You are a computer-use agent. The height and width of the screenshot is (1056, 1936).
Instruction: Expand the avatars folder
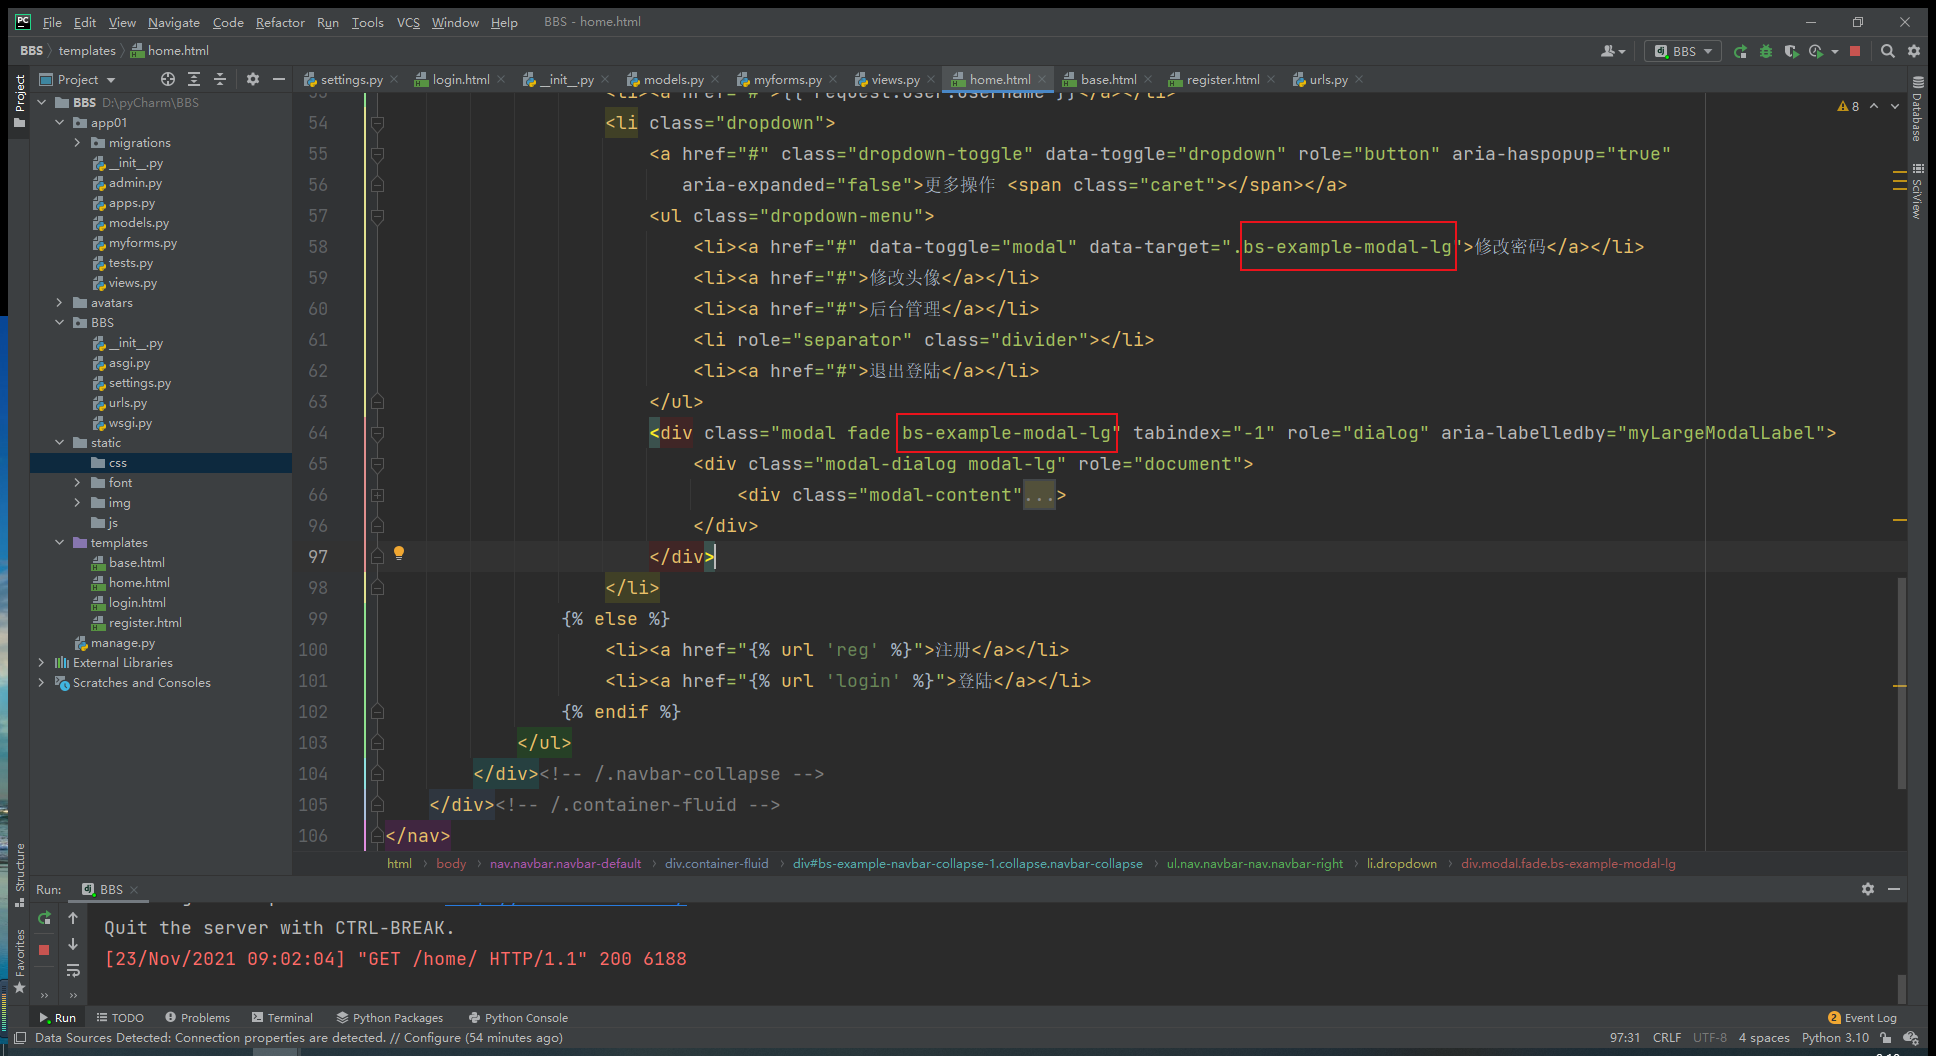pos(60,303)
